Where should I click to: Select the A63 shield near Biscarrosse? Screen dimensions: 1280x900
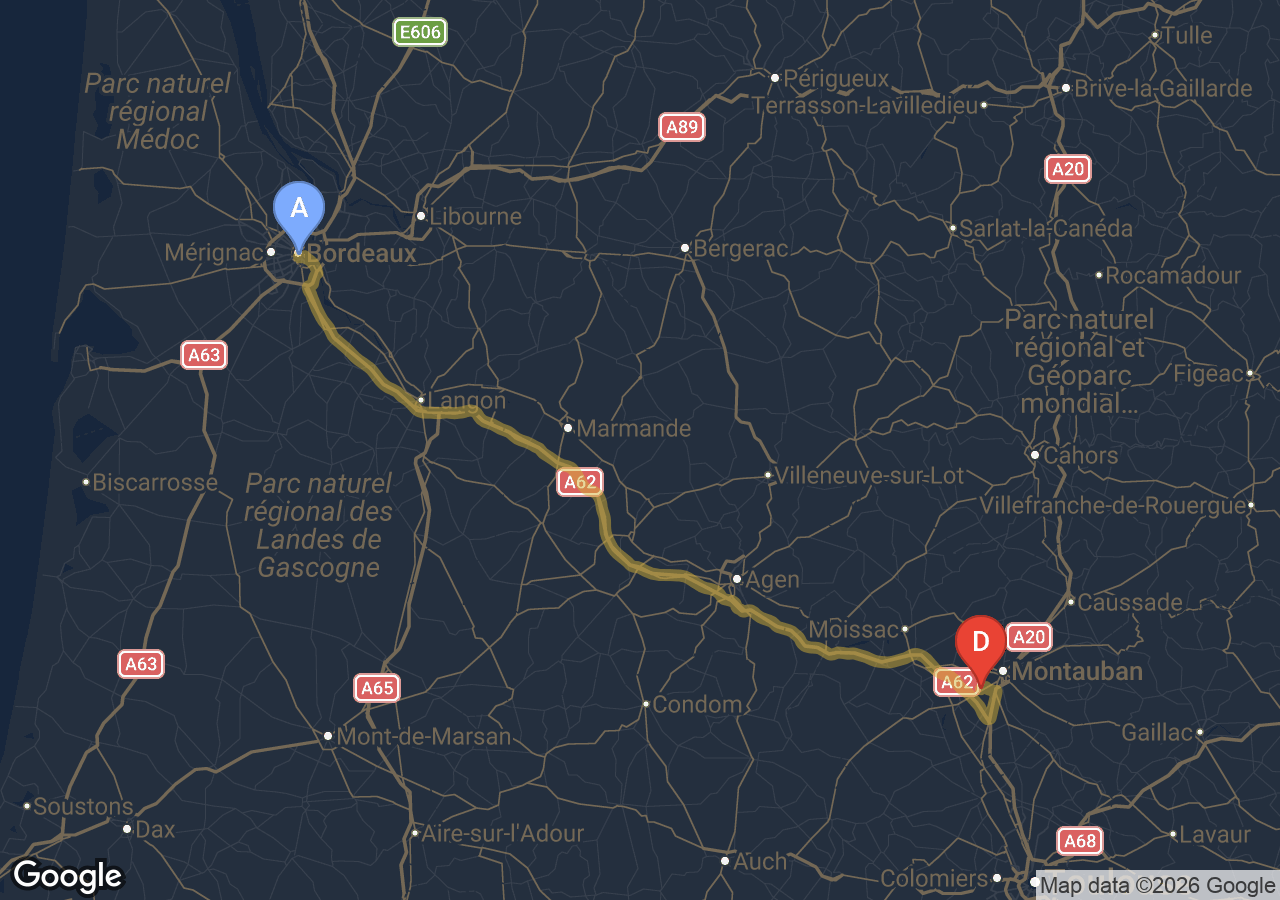coord(204,354)
